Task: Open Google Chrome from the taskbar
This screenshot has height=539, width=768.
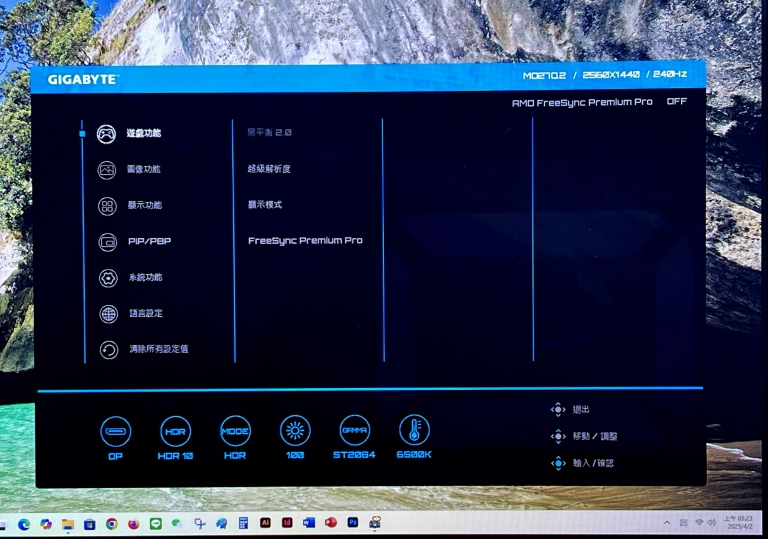Action: pos(112,524)
